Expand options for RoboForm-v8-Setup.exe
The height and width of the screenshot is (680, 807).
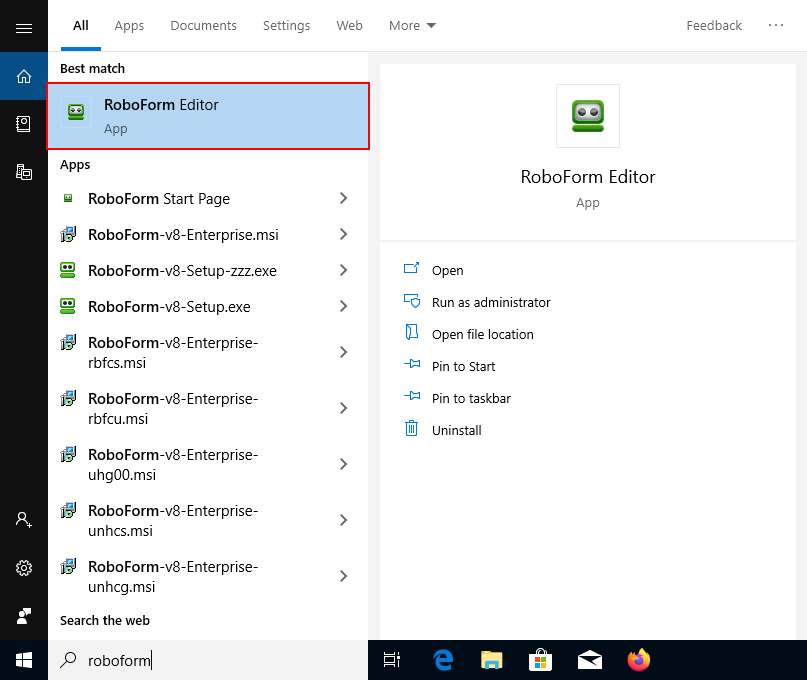point(344,307)
